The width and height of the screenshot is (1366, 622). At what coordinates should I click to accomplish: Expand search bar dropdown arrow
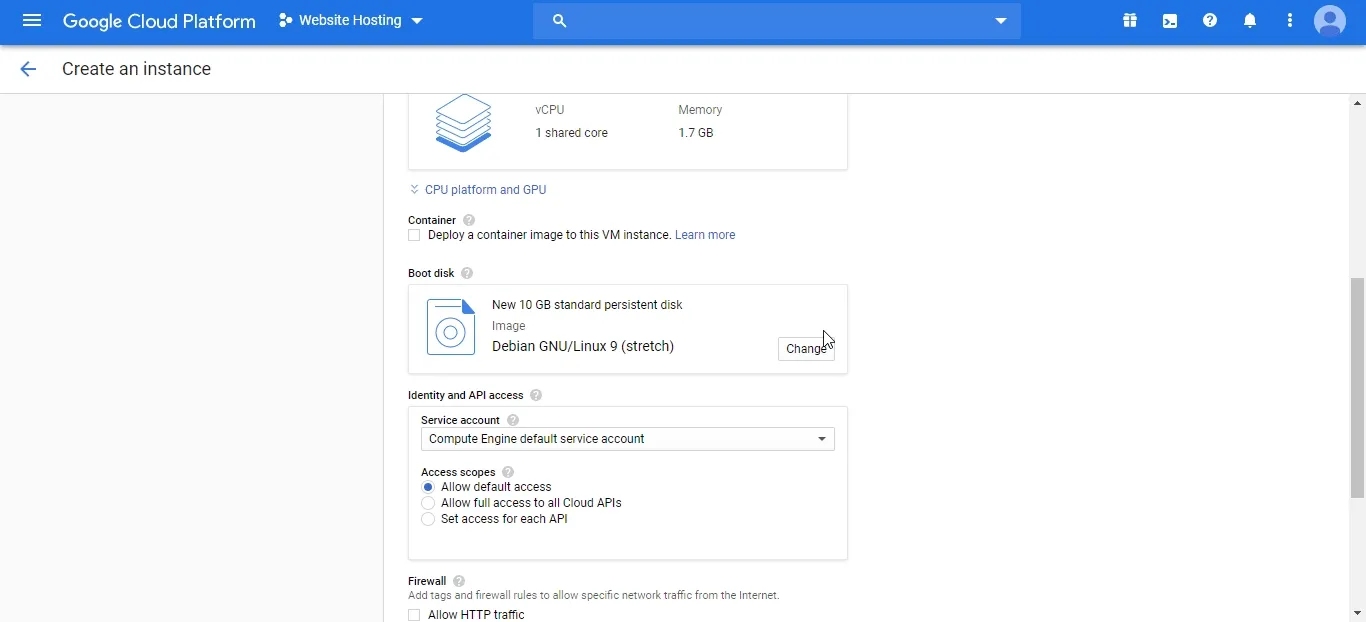pos(1000,21)
